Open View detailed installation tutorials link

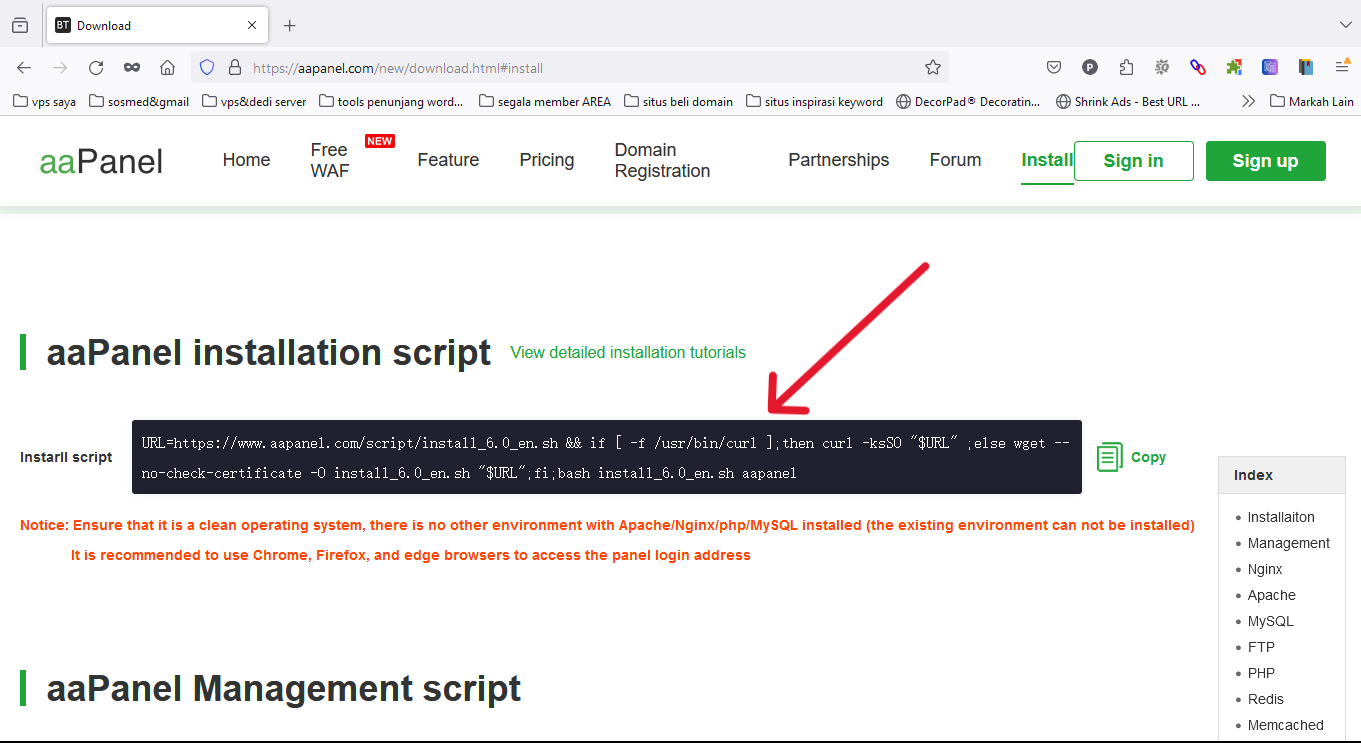(627, 352)
